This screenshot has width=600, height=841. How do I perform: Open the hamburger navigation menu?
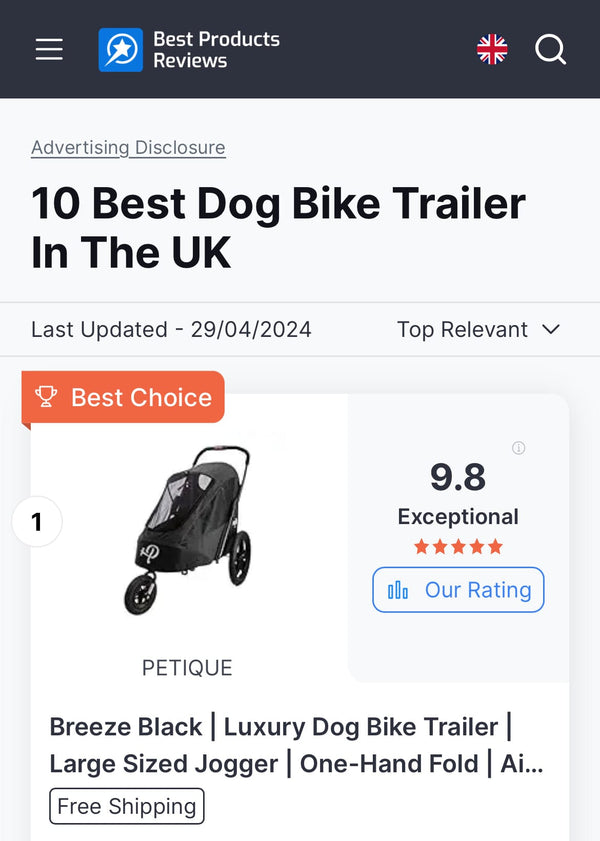pyautogui.click(x=49, y=49)
